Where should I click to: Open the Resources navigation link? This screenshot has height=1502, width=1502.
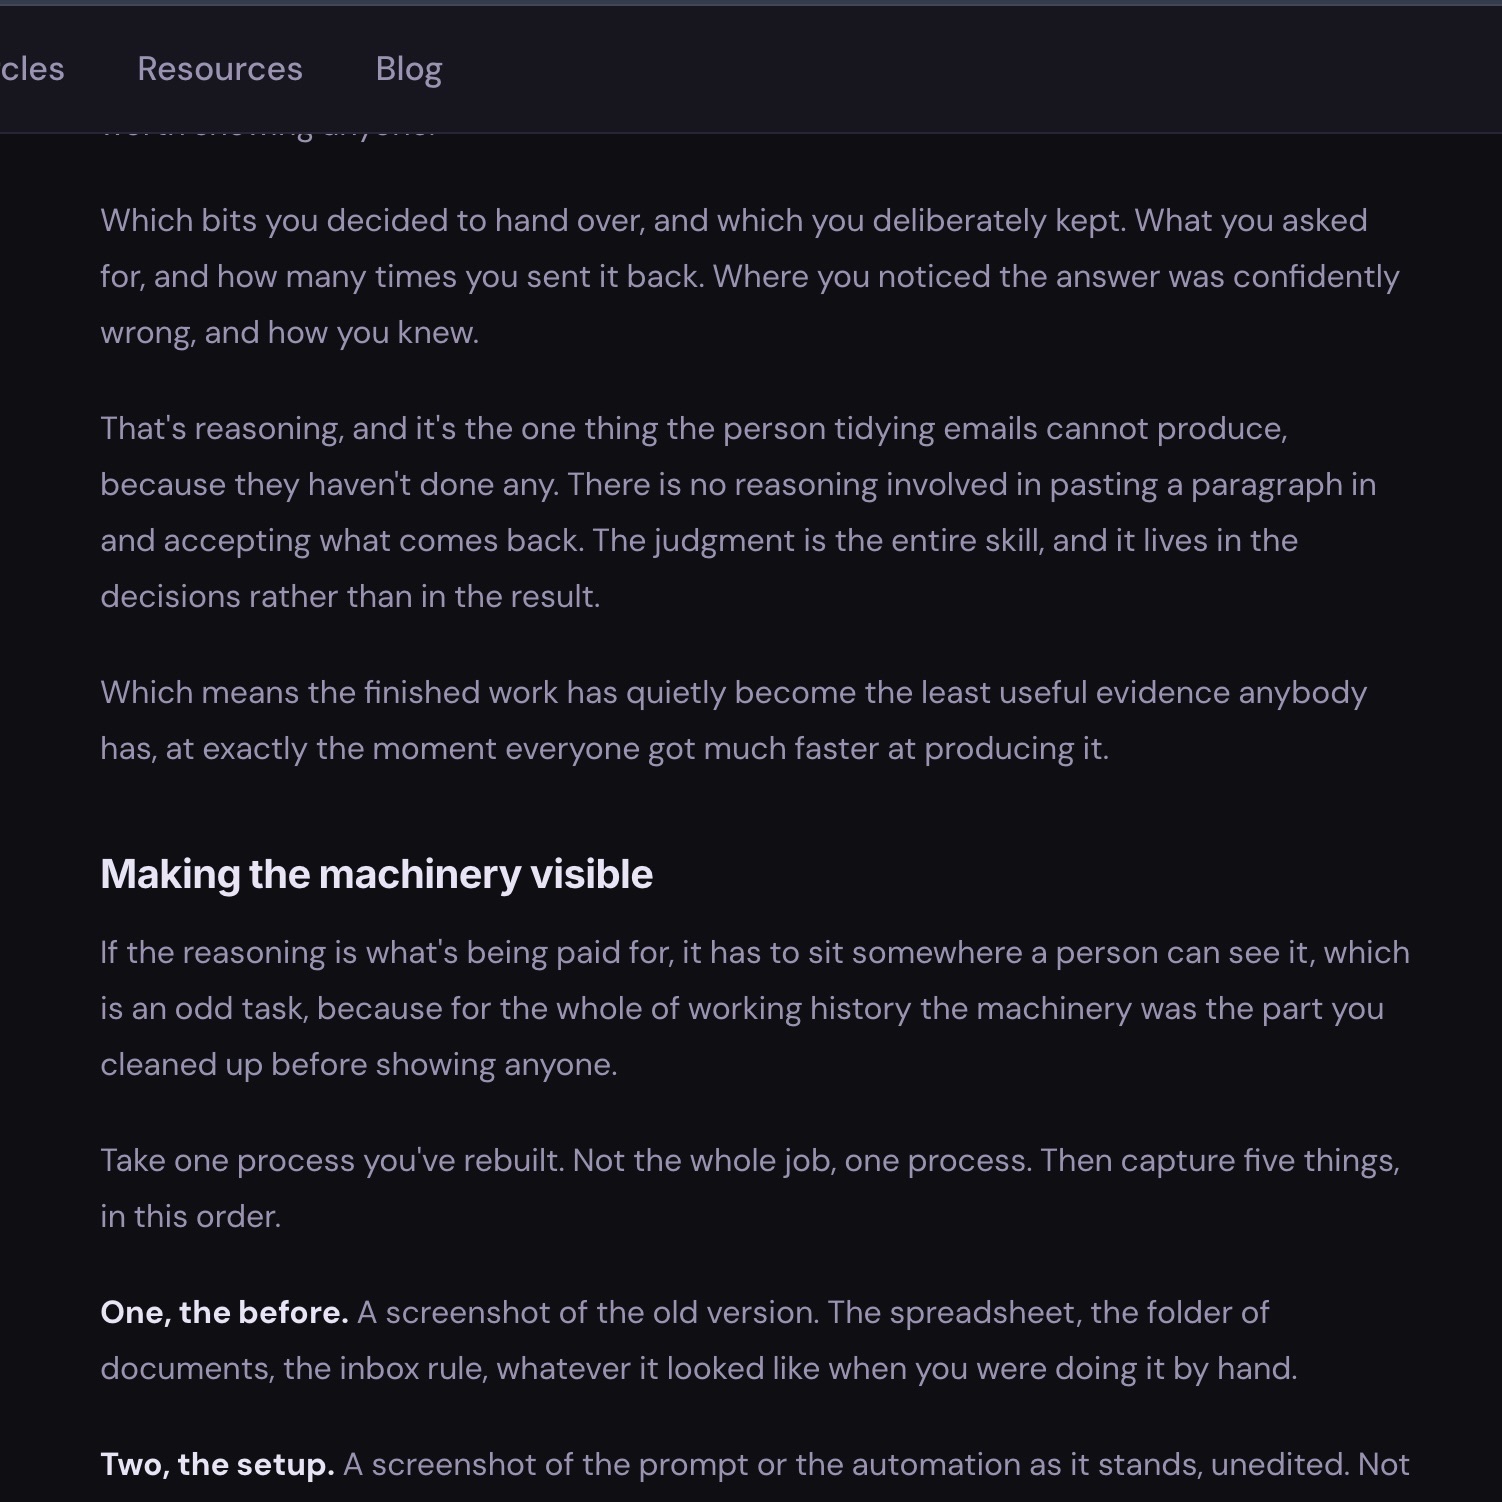tap(220, 69)
